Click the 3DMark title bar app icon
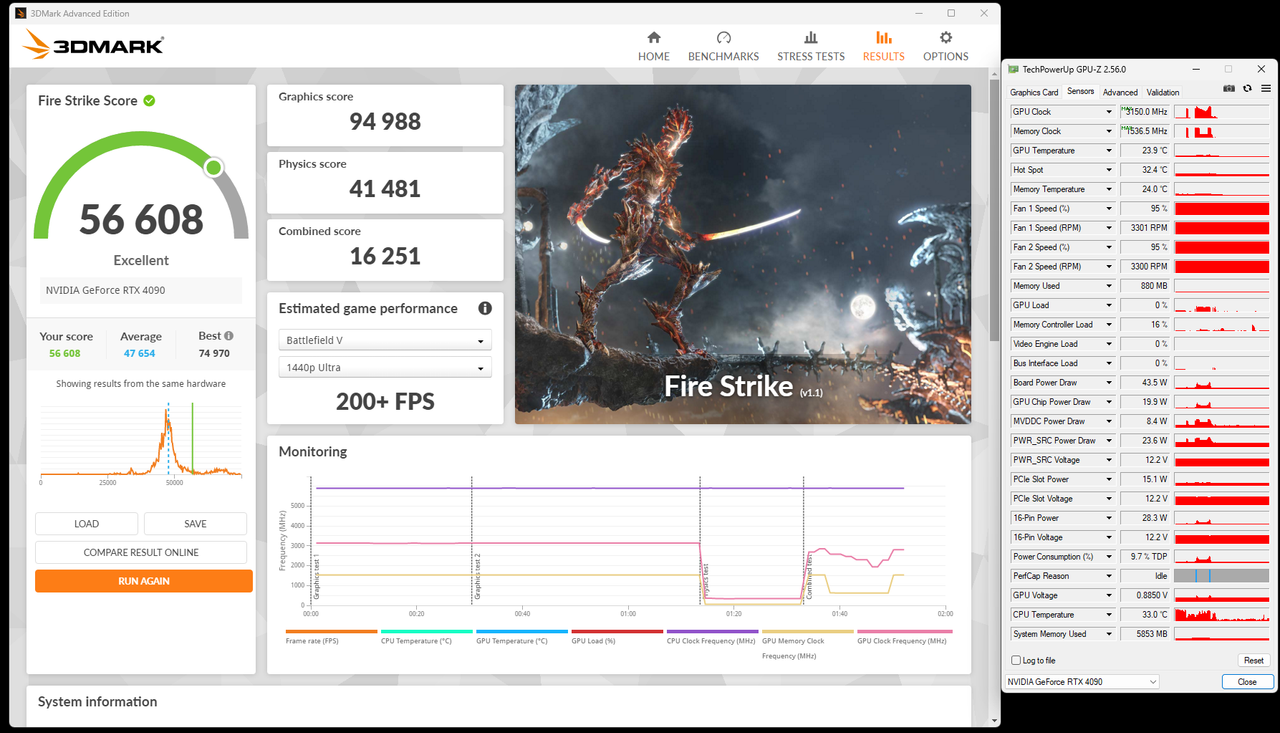 pyautogui.click(x=21, y=13)
